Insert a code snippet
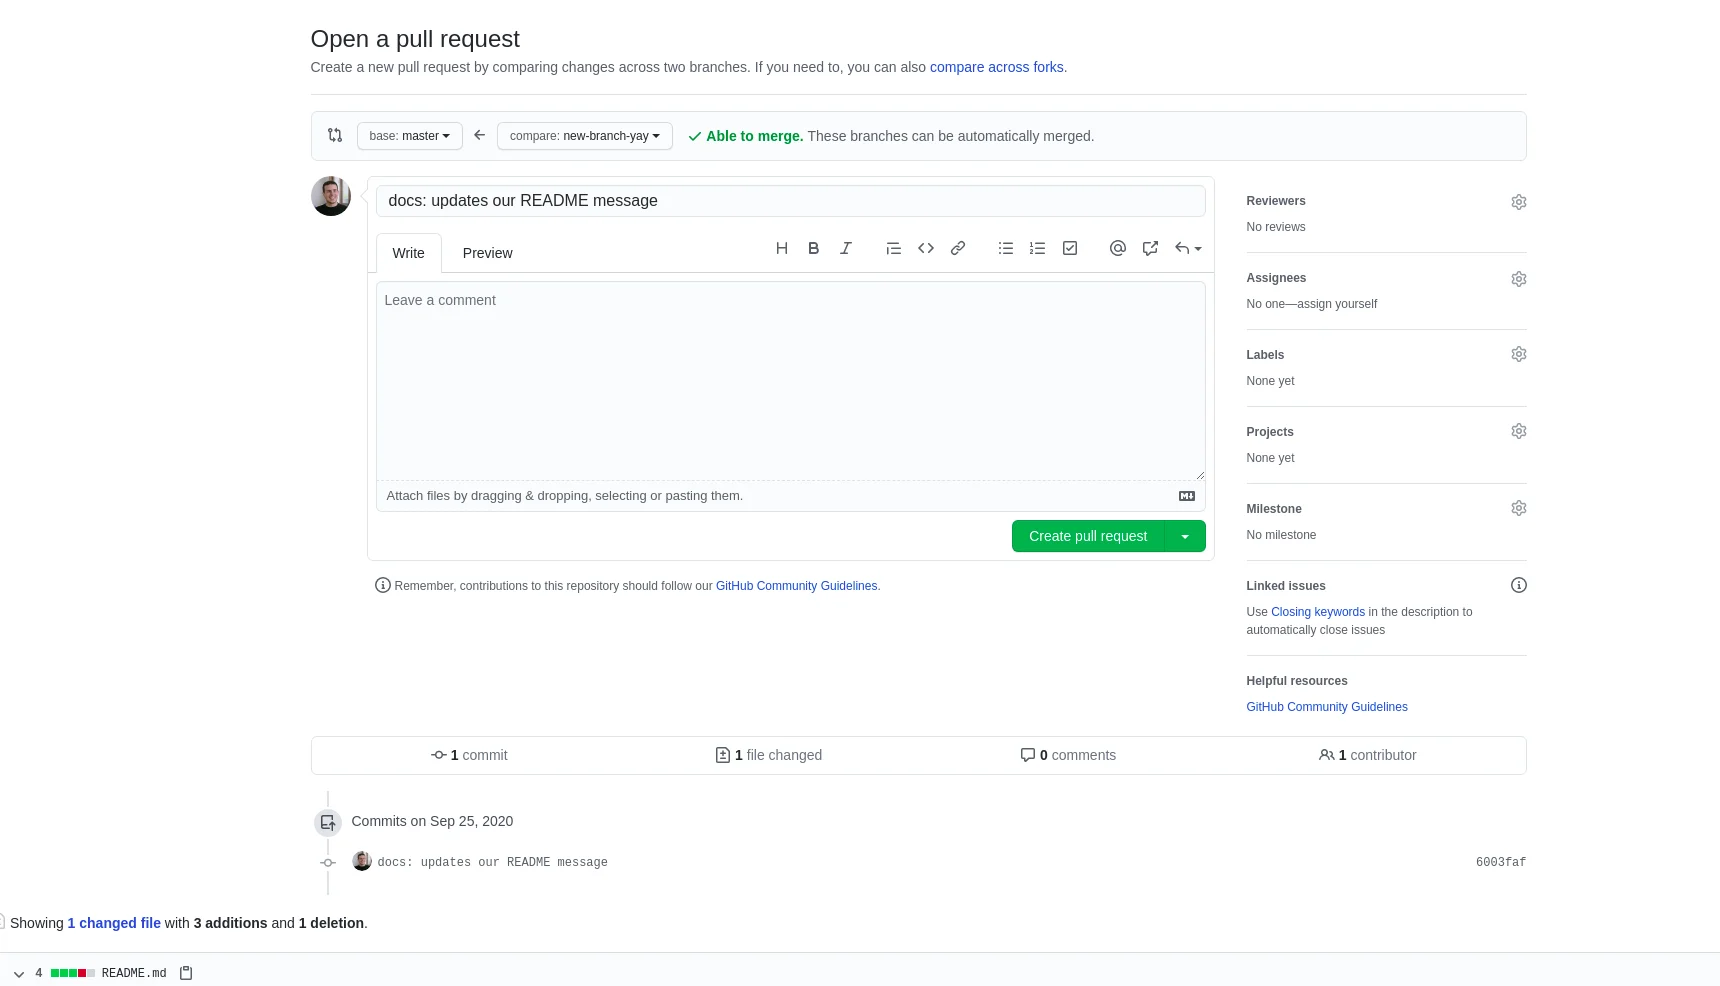 pyautogui.click(x=926, y=248)
